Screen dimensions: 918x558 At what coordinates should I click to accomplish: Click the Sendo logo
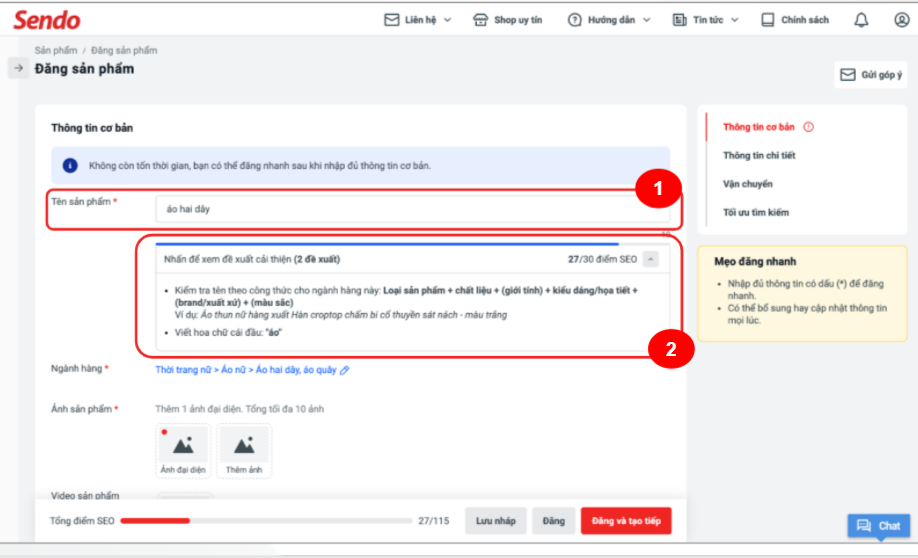pyautogui.click(x=47, y=20)
